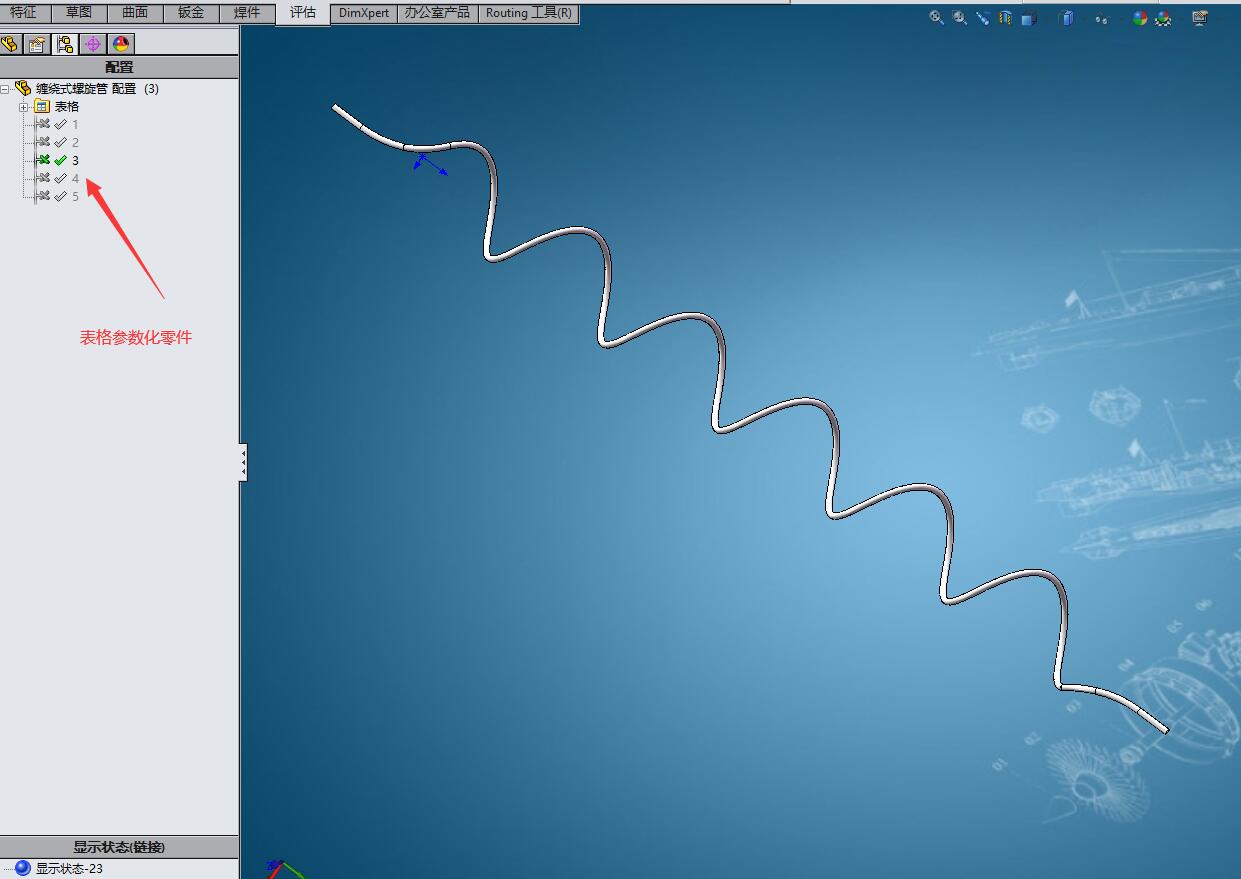Switch to the 焊件 tab
Viewport: 1241px width, 879px height.
tap(247, 13)
